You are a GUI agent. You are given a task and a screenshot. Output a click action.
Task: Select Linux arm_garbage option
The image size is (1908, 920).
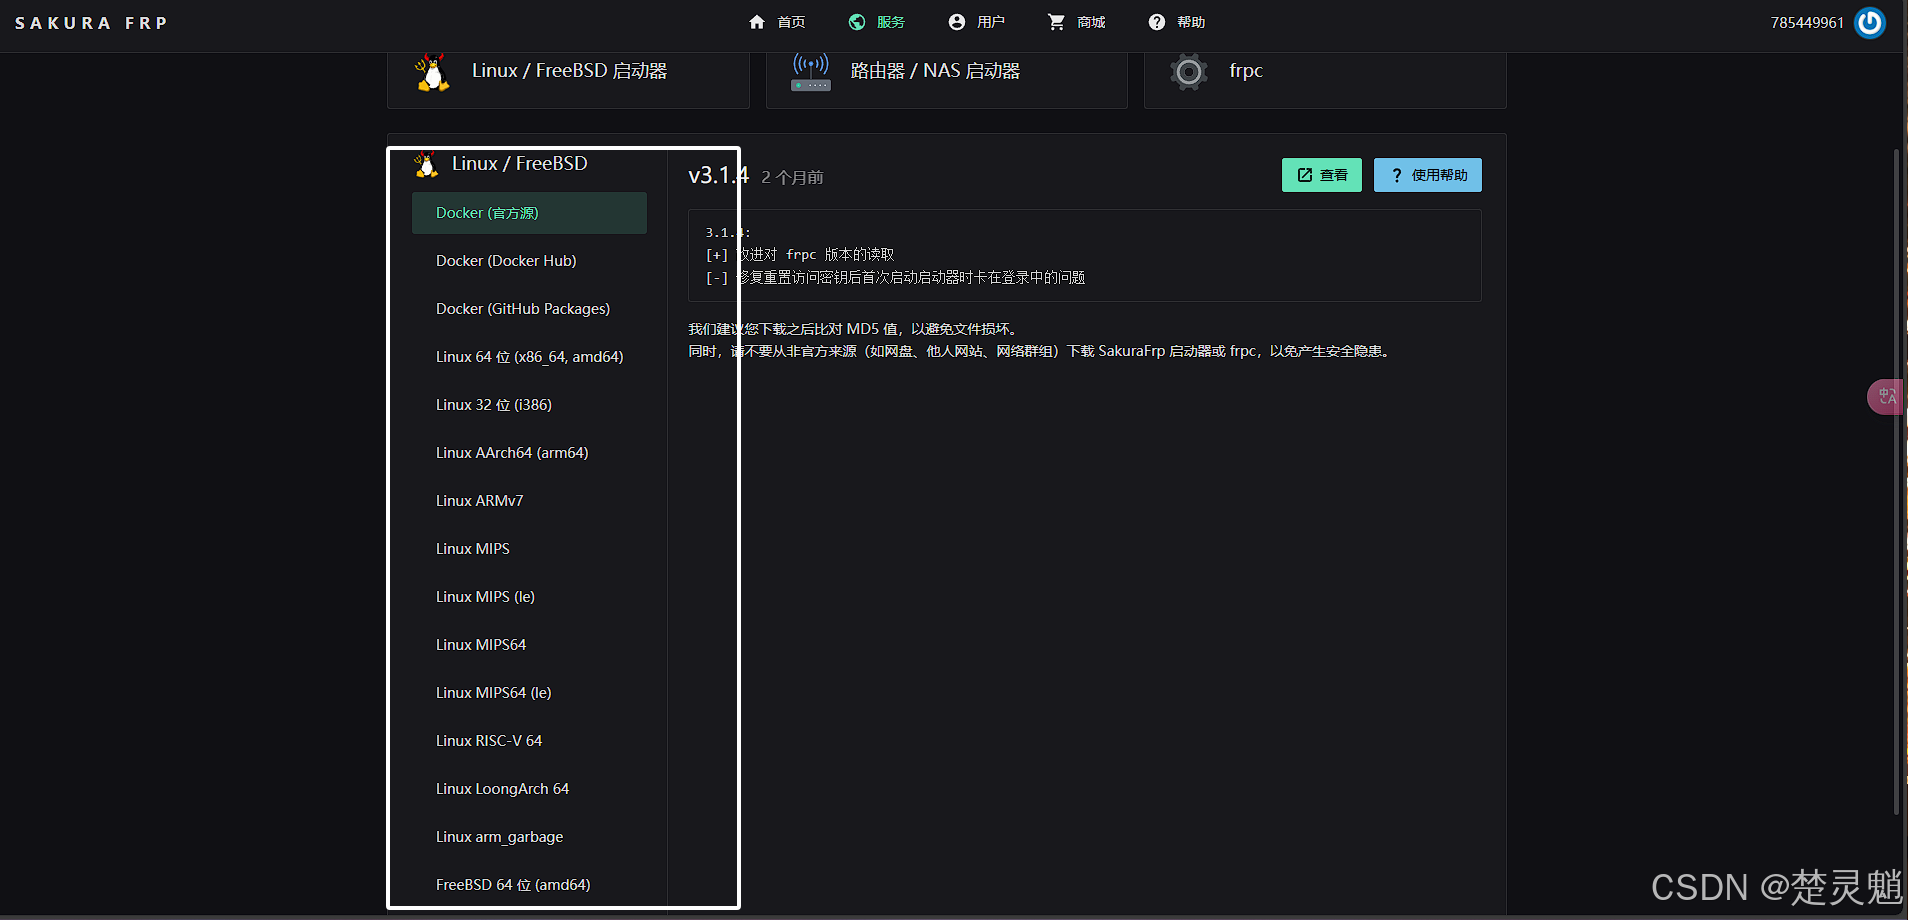pyautogui.click(x=529, y=837)
